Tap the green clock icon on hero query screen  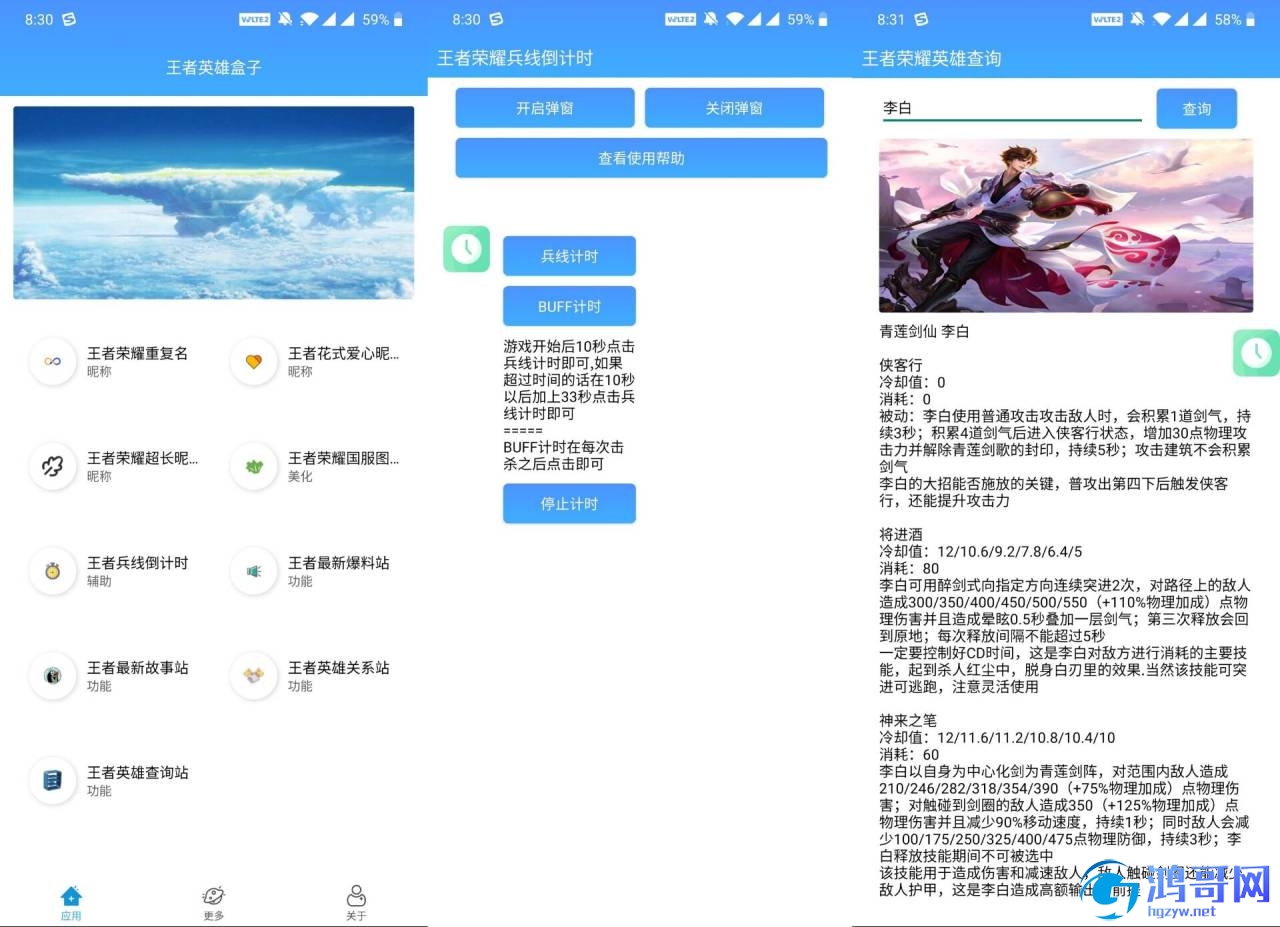click(x=1256, y=353)
